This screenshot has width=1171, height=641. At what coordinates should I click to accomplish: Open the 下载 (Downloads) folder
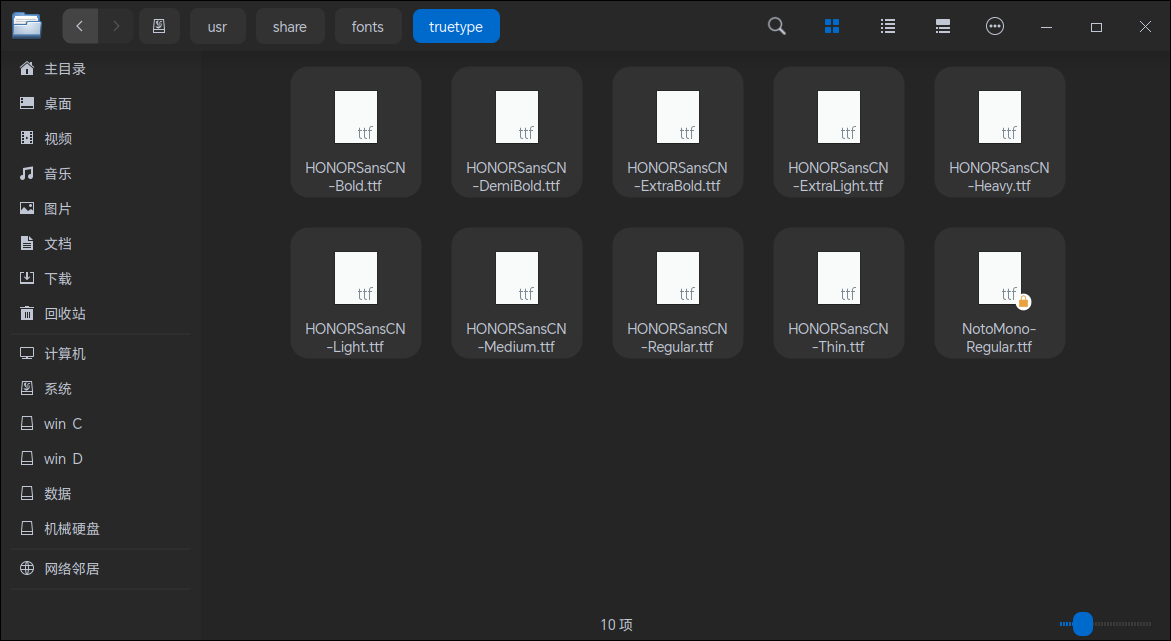(x=57, y=277)
